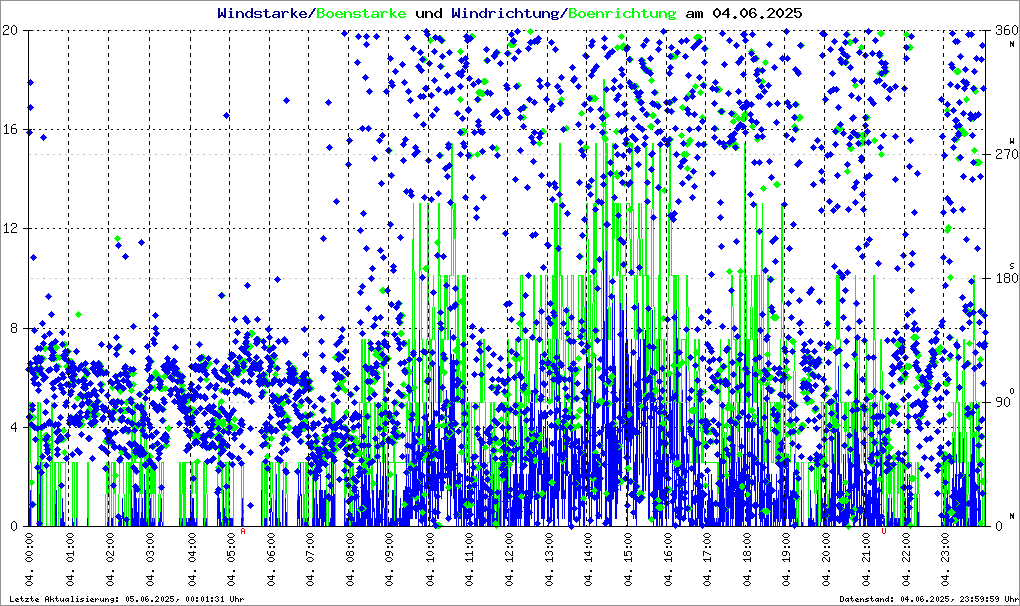Image resolution: width=1020 pixels, height=606 pixels.
Task: Click the date "04.06.2025" in the title
Action: (757, 13)
